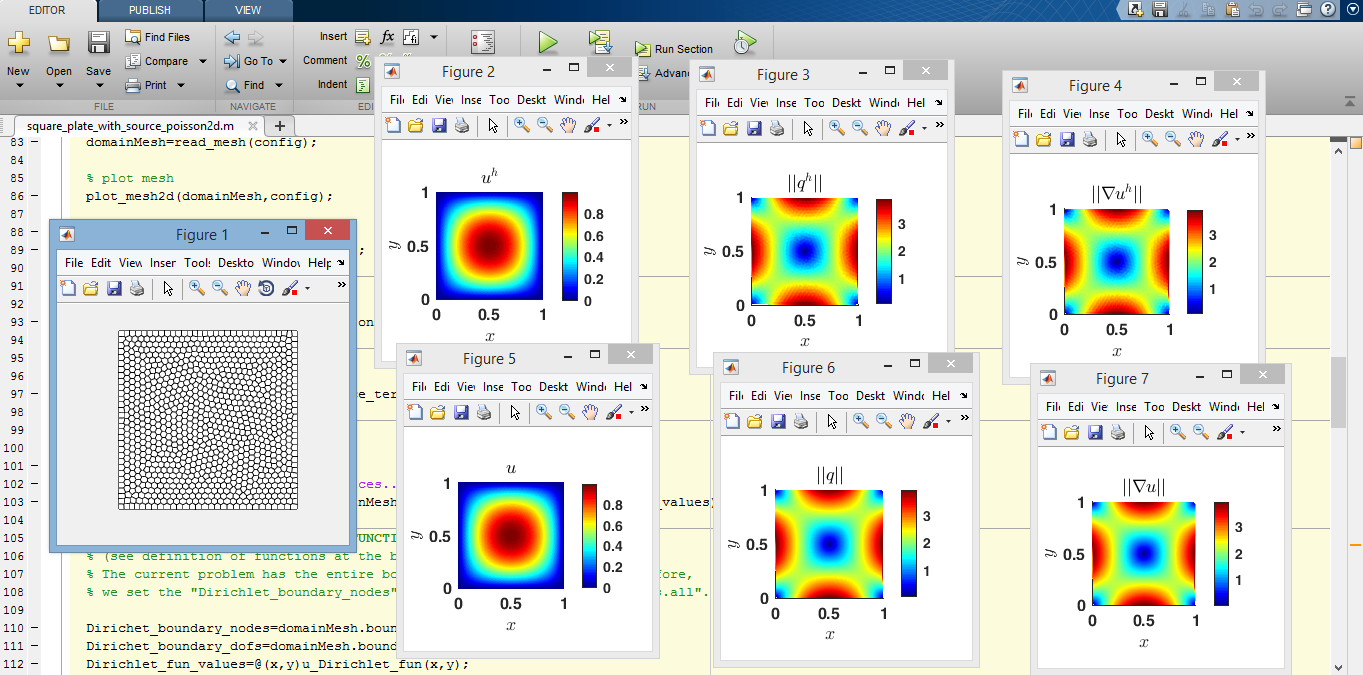
Task: Click the colorbar in Figure 7
Action: (1221, 553)
